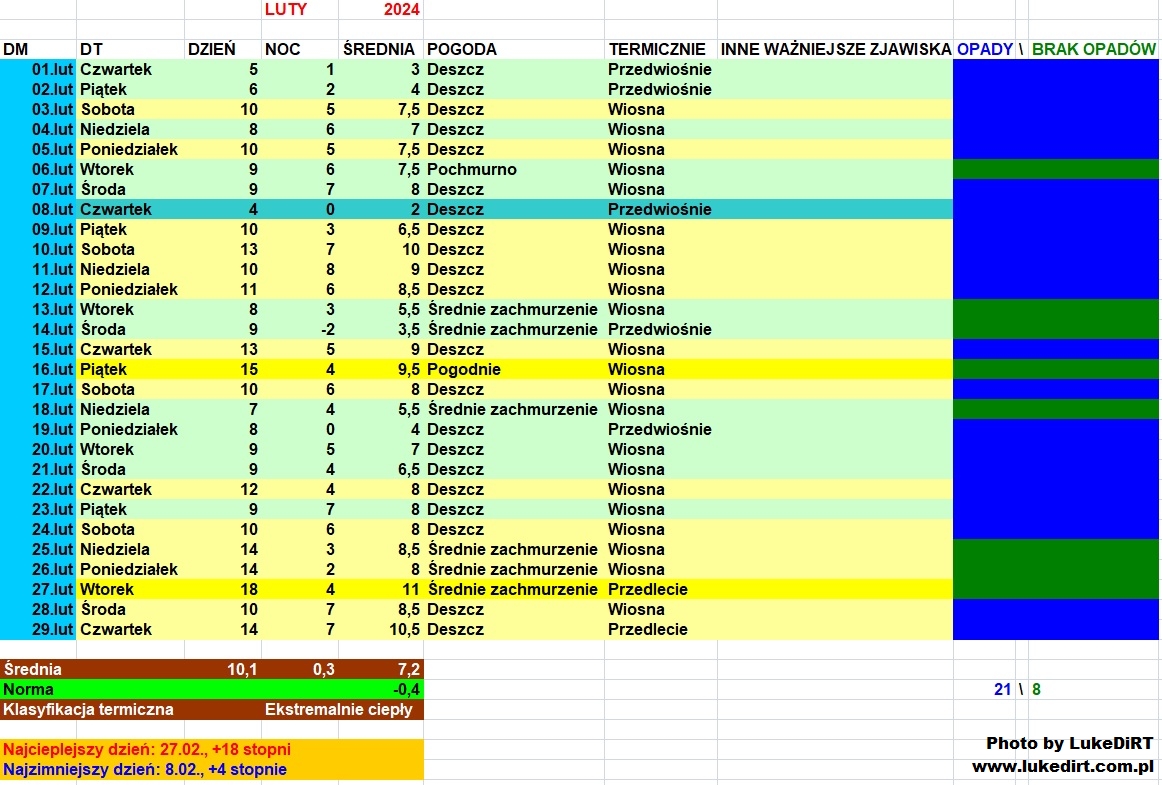This screenshot has width=1162, height=785.
Task: Click the green no-precipitation bar for 06.lut
Action: coord(1055,169)
